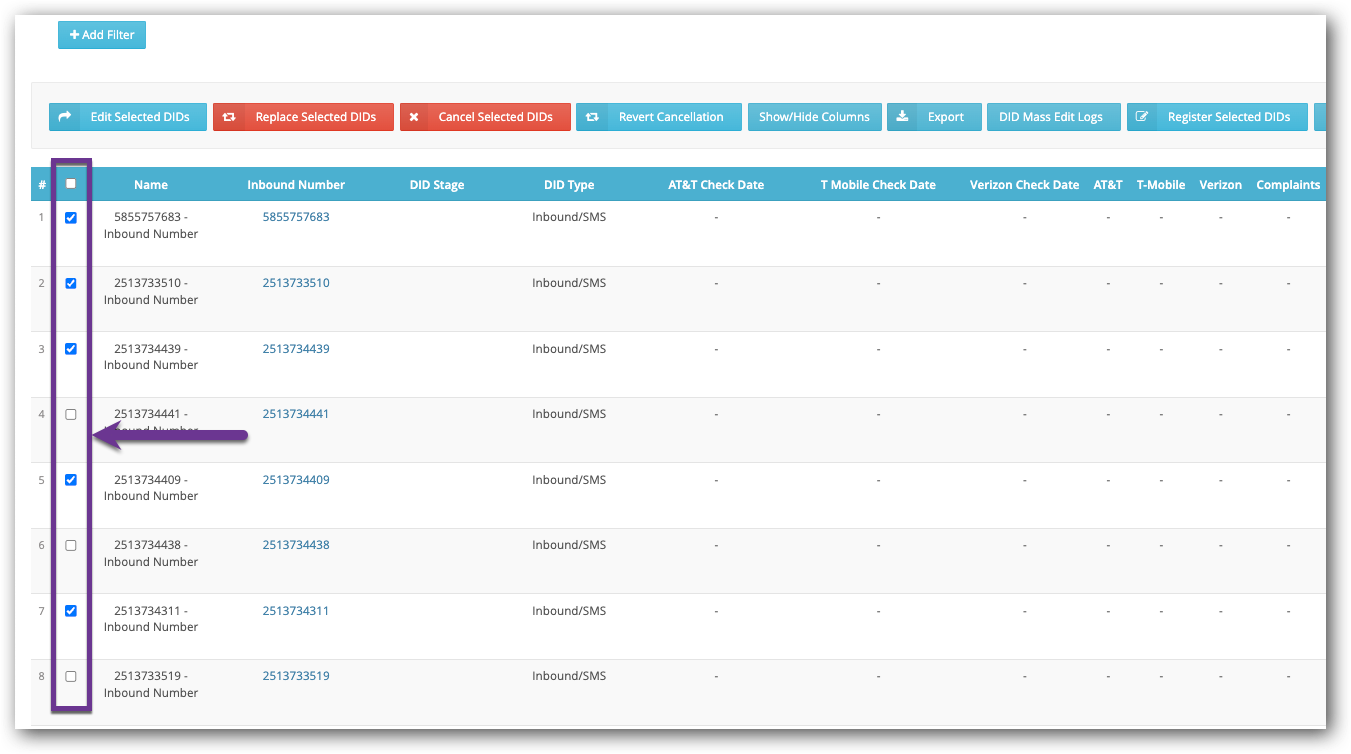Uncheck the checkbox for 2513733510

pyautogui.click(x=71, y=284)
